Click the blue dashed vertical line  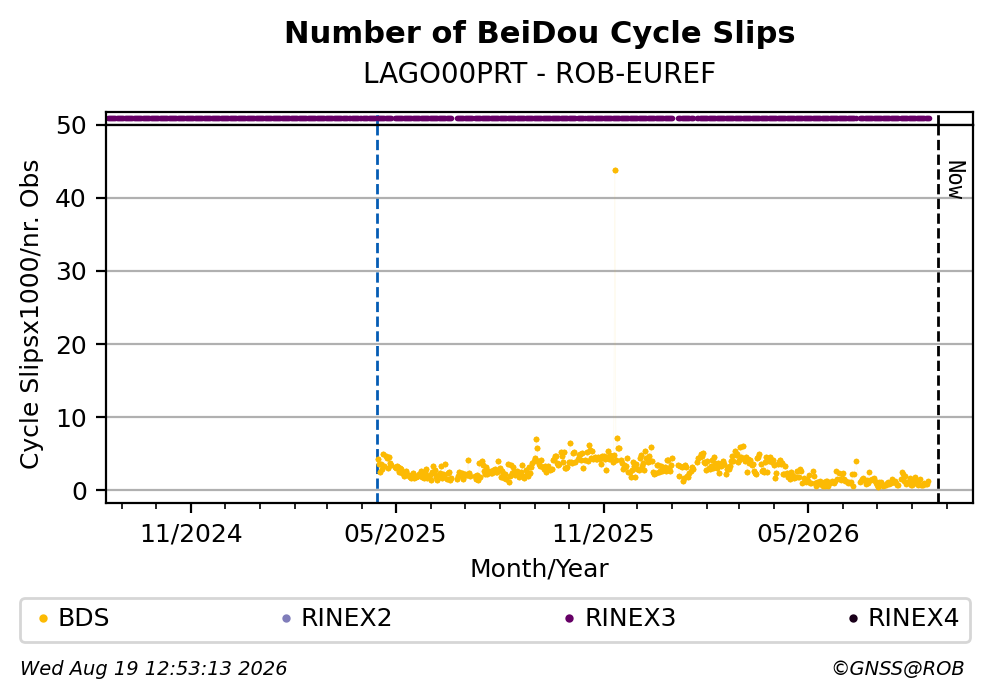pos(377,309)
